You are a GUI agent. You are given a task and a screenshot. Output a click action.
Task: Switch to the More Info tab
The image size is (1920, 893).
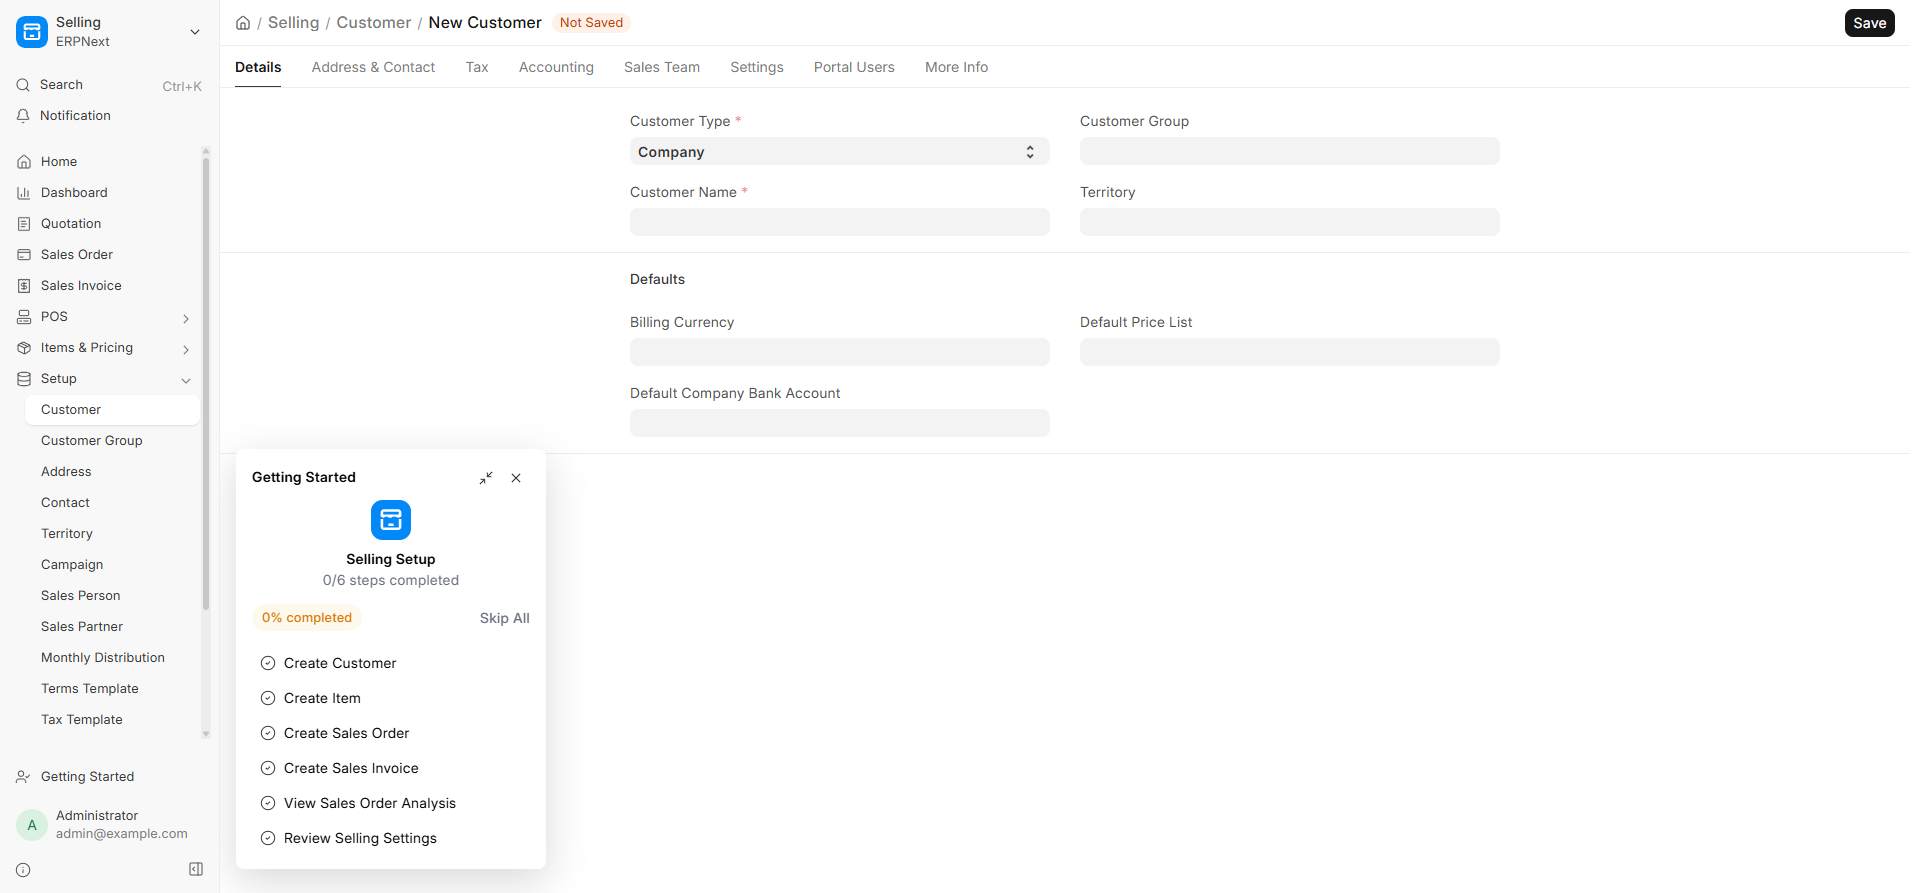[x=956, y=67]
